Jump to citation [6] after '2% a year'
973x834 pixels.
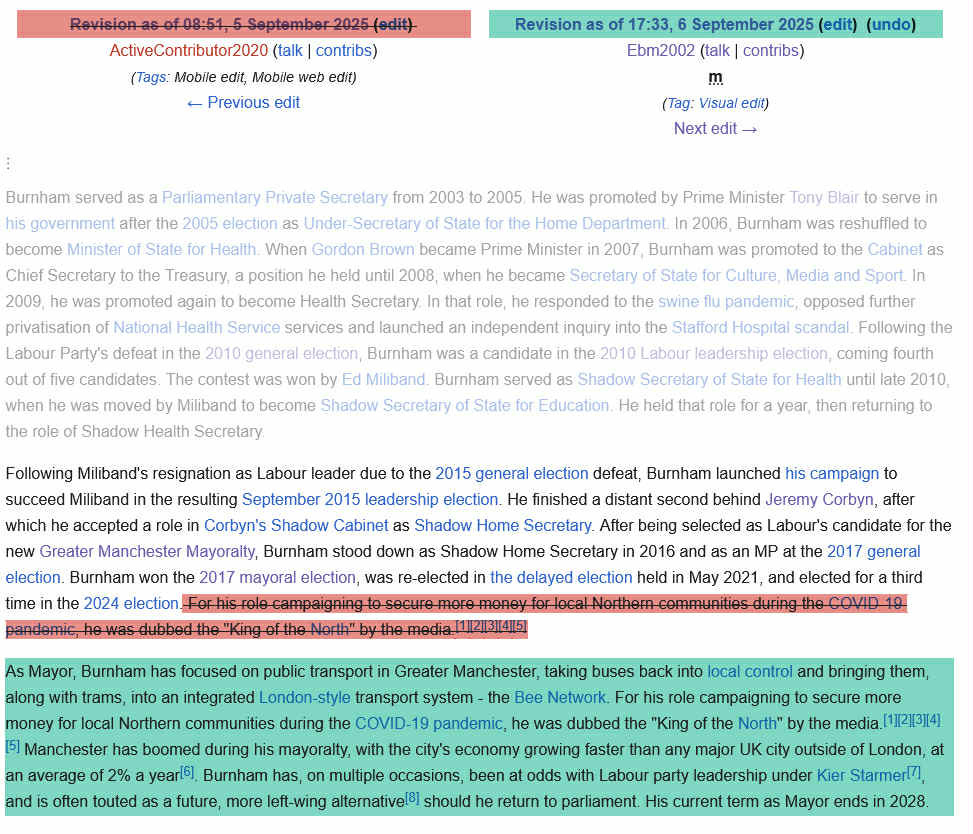pos(187,773)
